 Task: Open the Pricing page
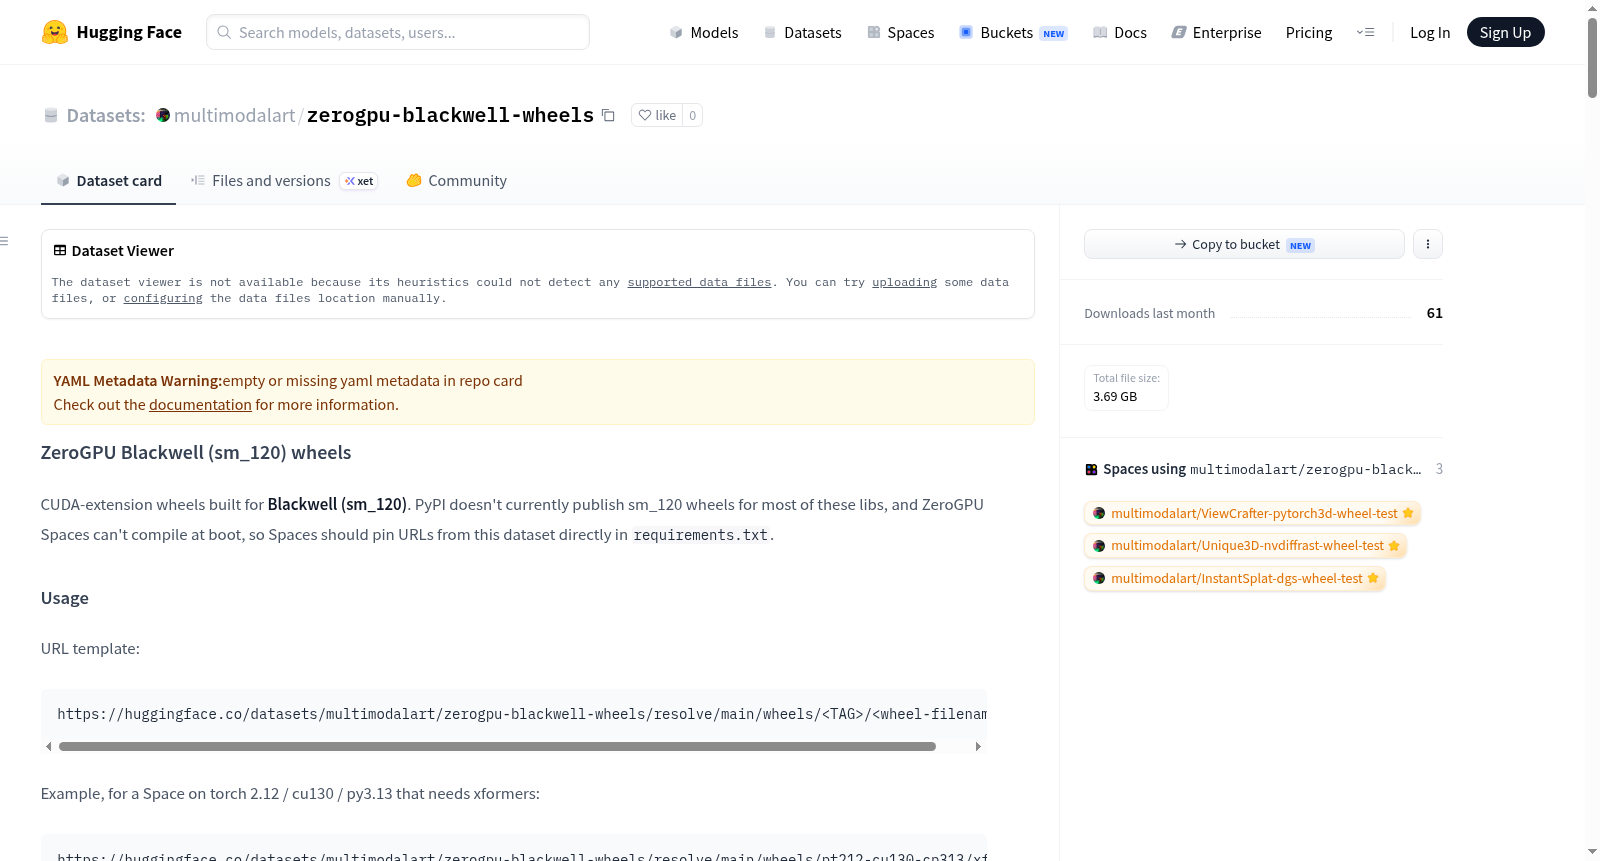[1309, 32]
